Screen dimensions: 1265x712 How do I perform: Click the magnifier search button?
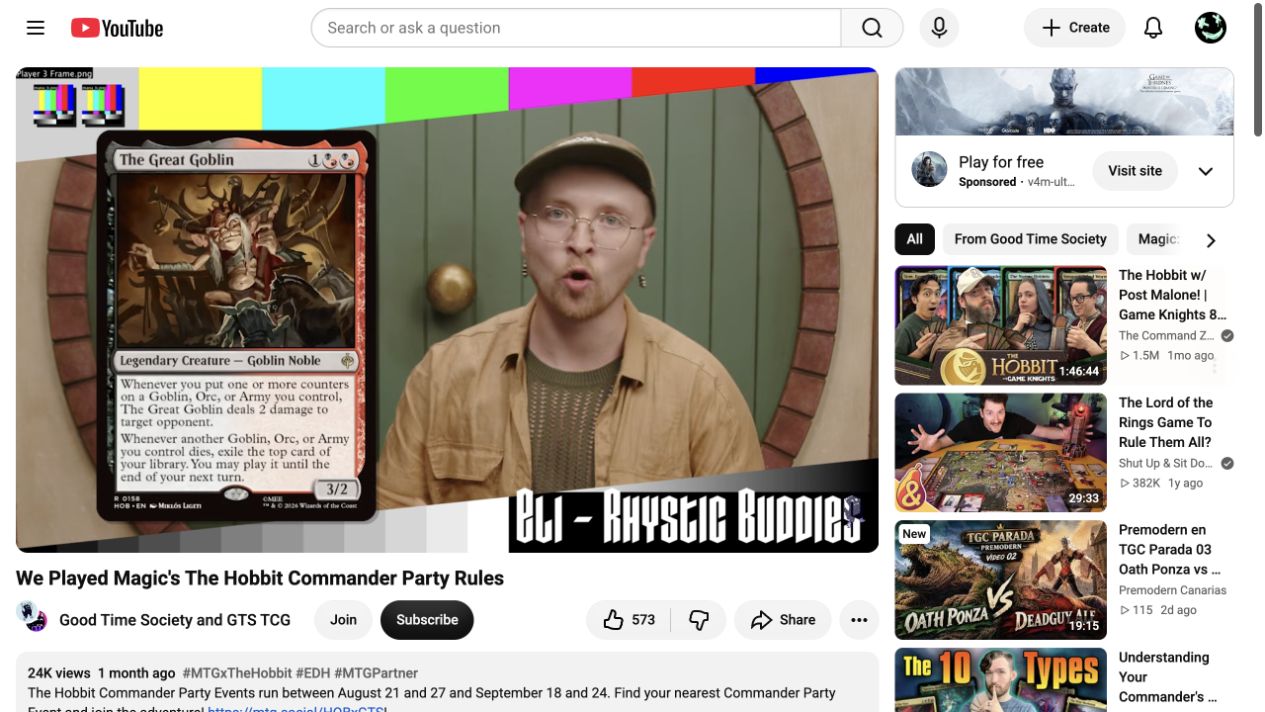coord(872,28)
